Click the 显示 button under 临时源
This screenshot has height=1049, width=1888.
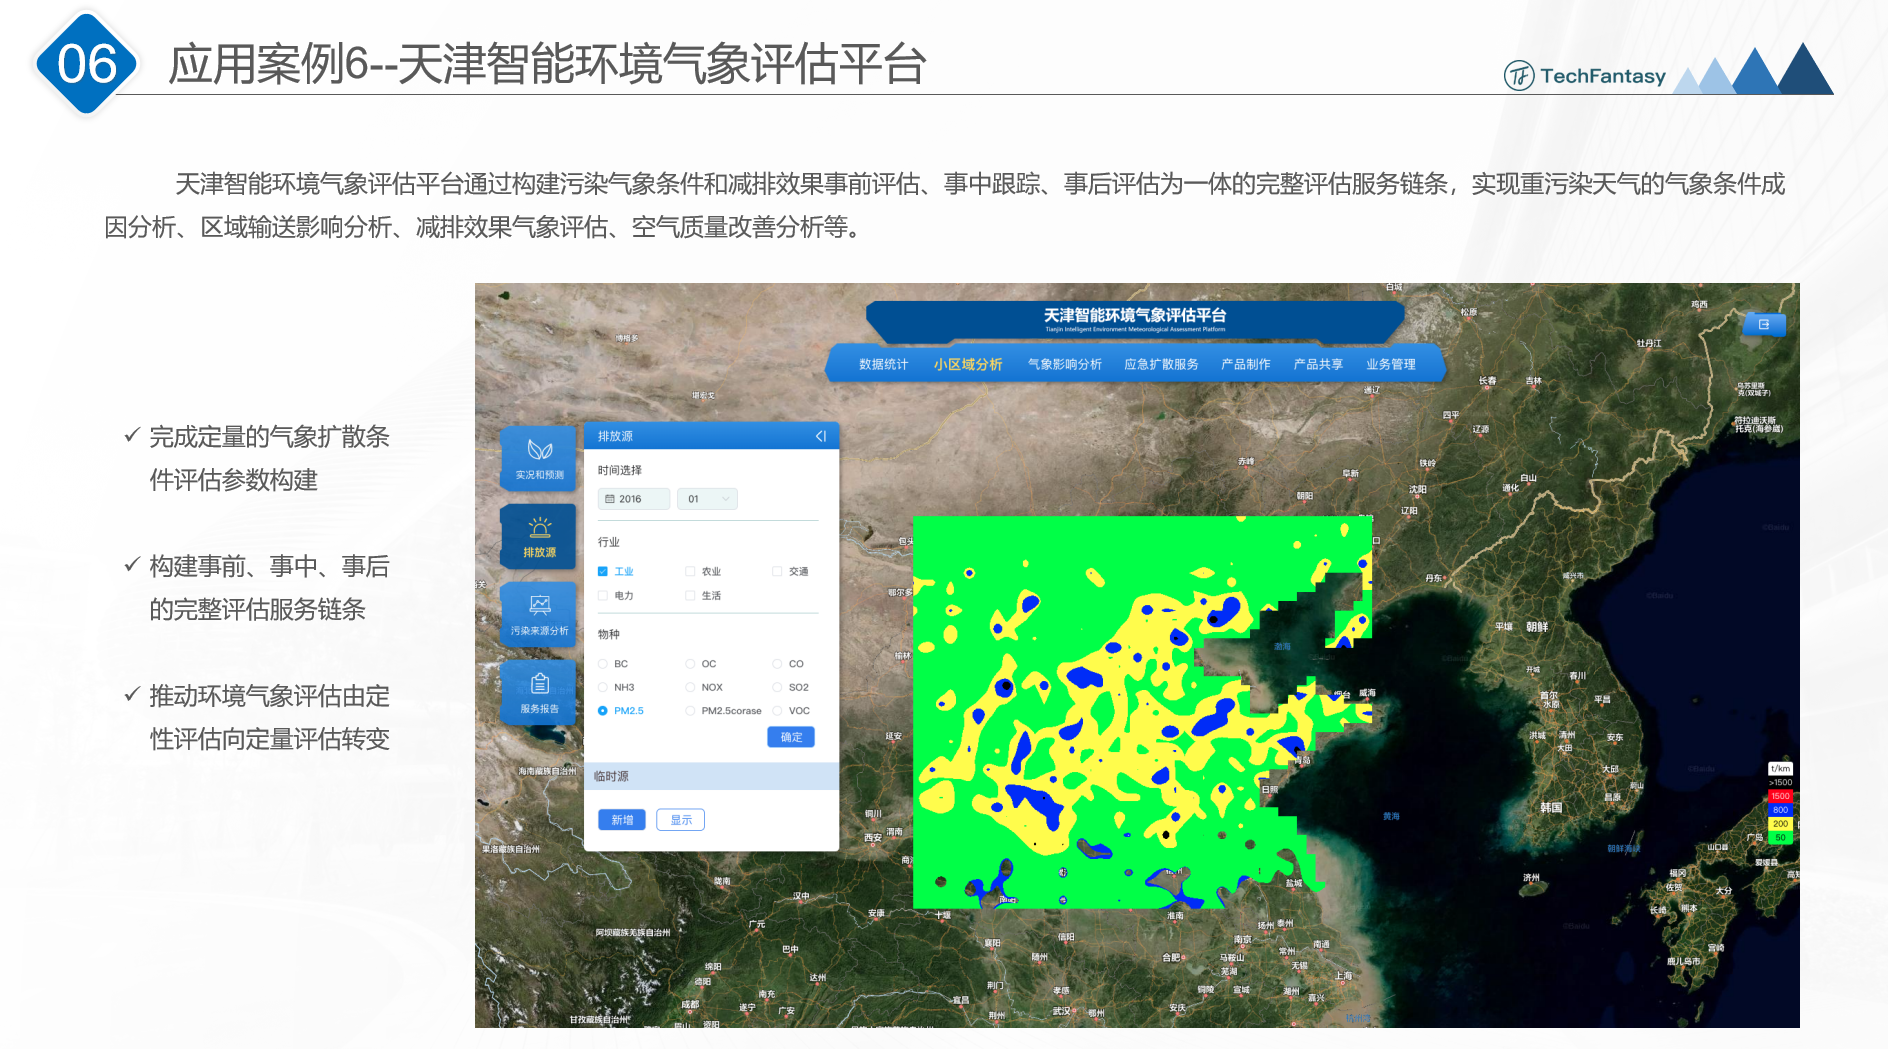click(x=681, y=820)
